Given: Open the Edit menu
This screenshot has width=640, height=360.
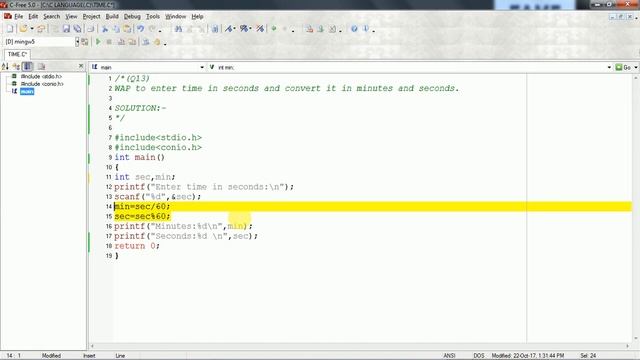Looking at the screenshot, I should (33, 16).
